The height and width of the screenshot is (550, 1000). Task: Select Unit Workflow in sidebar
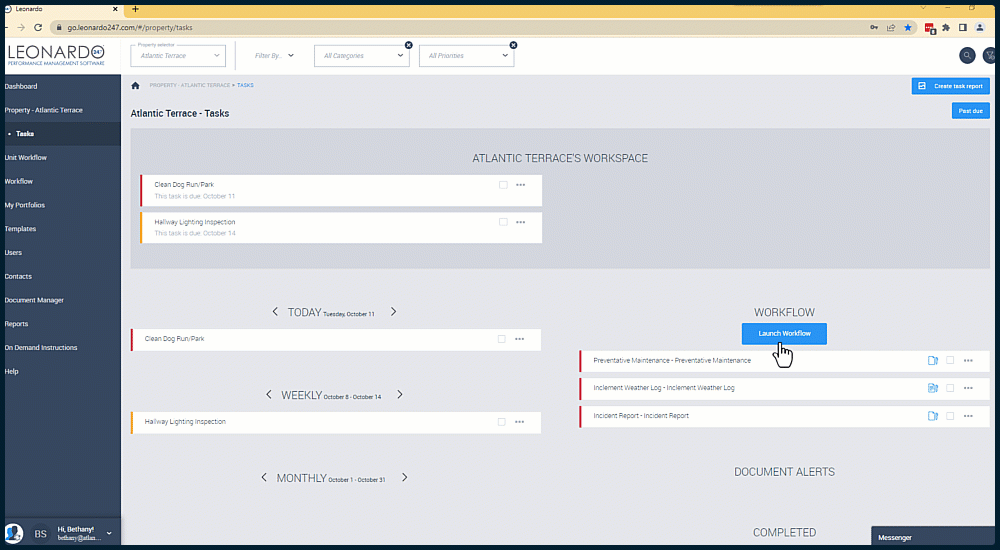click(x=26, y=158)
